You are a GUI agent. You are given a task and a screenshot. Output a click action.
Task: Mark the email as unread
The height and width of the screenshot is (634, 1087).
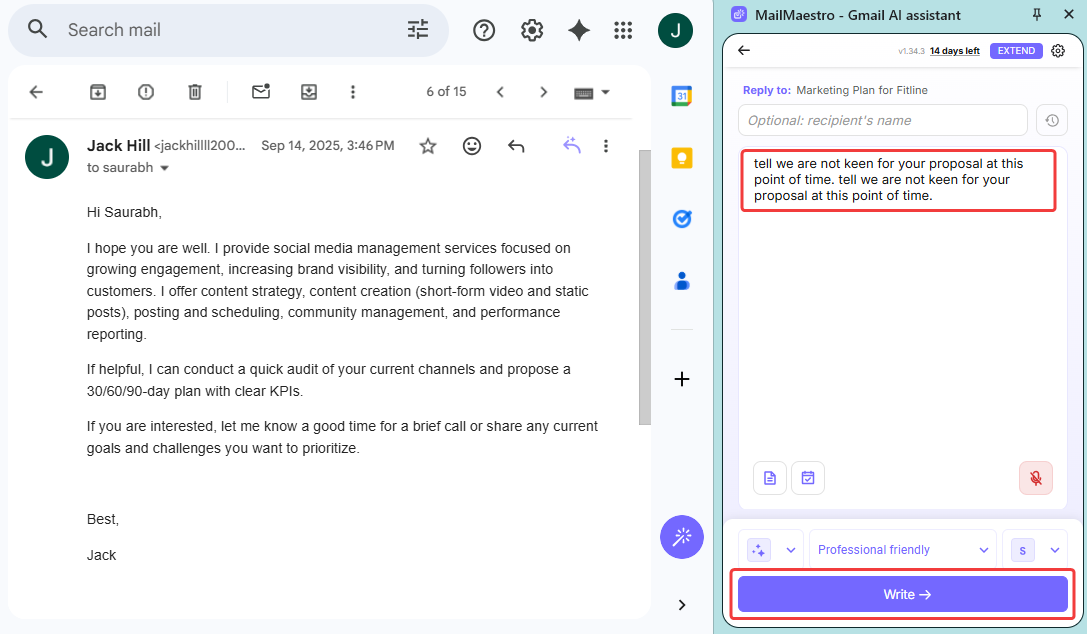(x=261, y=92)
